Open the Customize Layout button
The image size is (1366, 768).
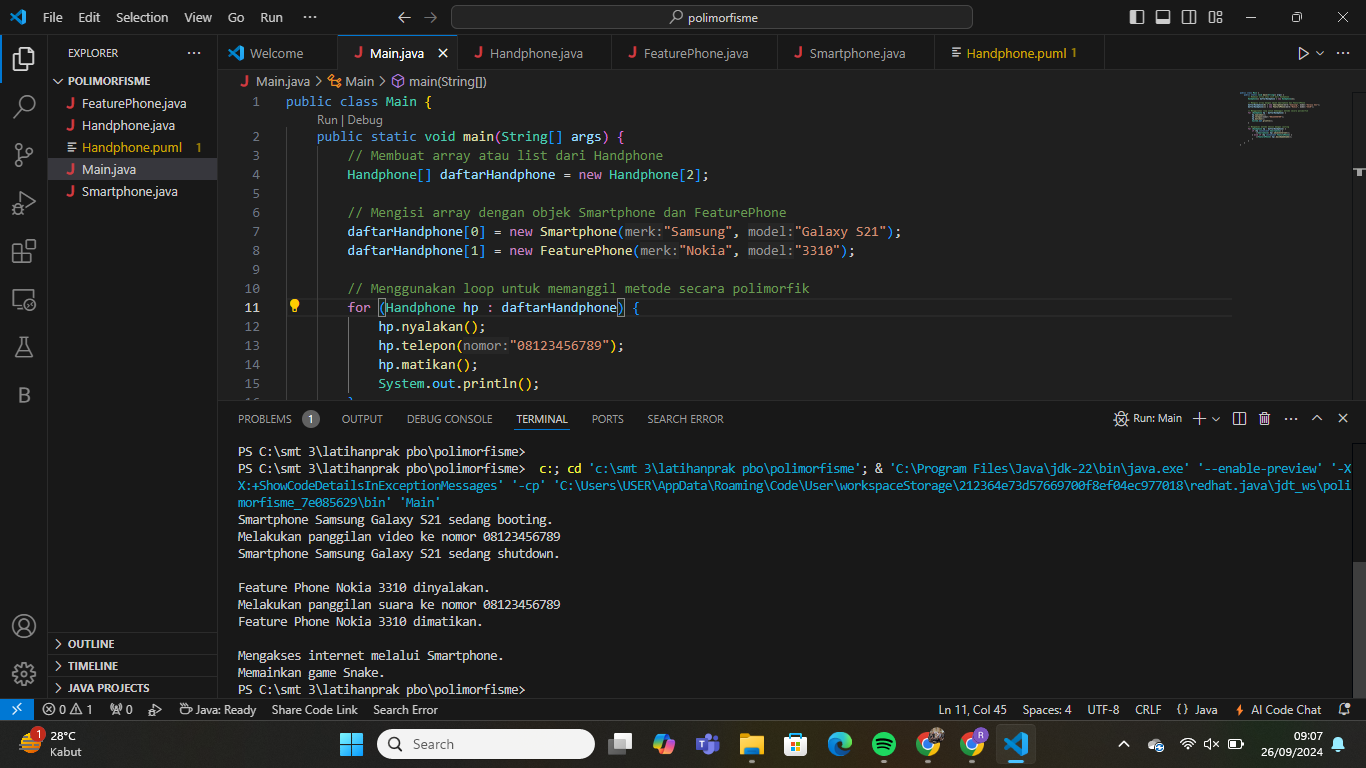pos(1215,17)
